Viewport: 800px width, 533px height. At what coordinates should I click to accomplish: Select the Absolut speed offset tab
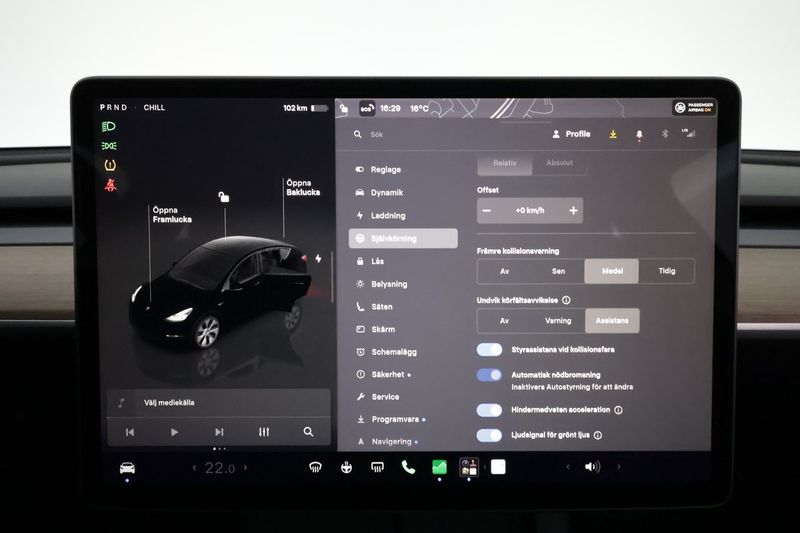[559, 163]
